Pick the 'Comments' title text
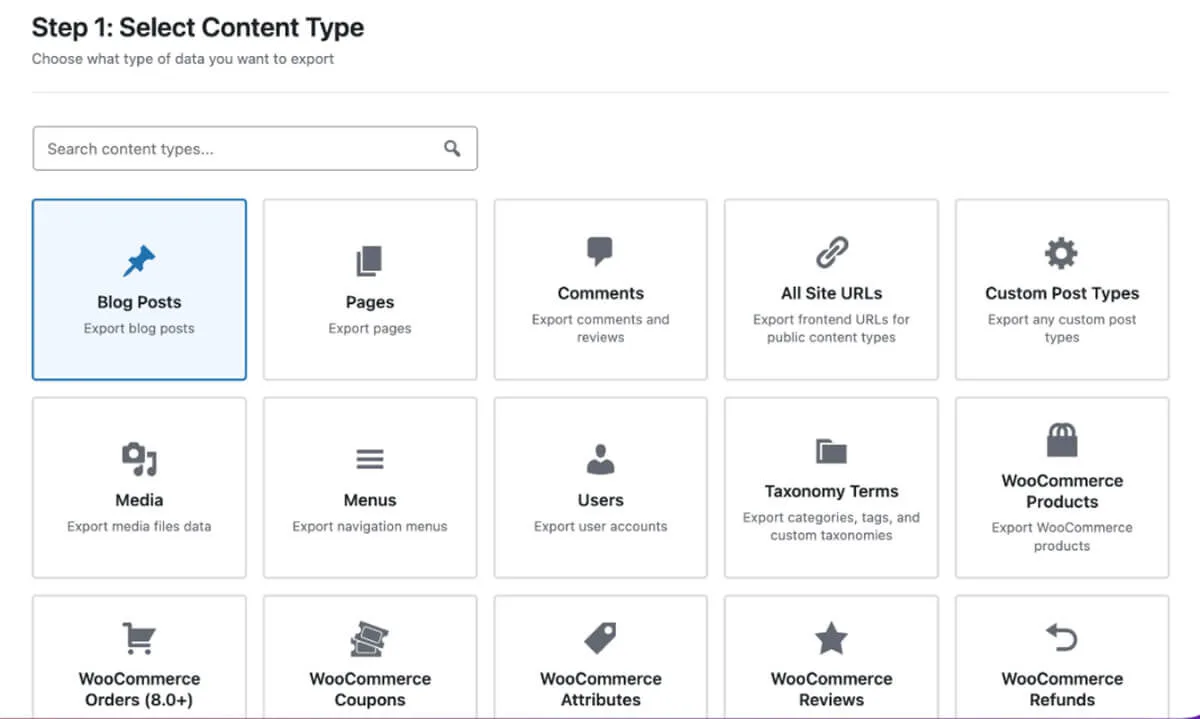Image resolution: width=1200 pixels, height=719 pixels. (600, 293)
